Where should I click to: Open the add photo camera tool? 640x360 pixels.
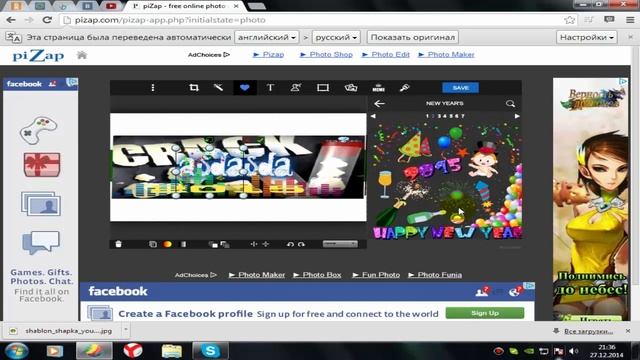[351, 88]
